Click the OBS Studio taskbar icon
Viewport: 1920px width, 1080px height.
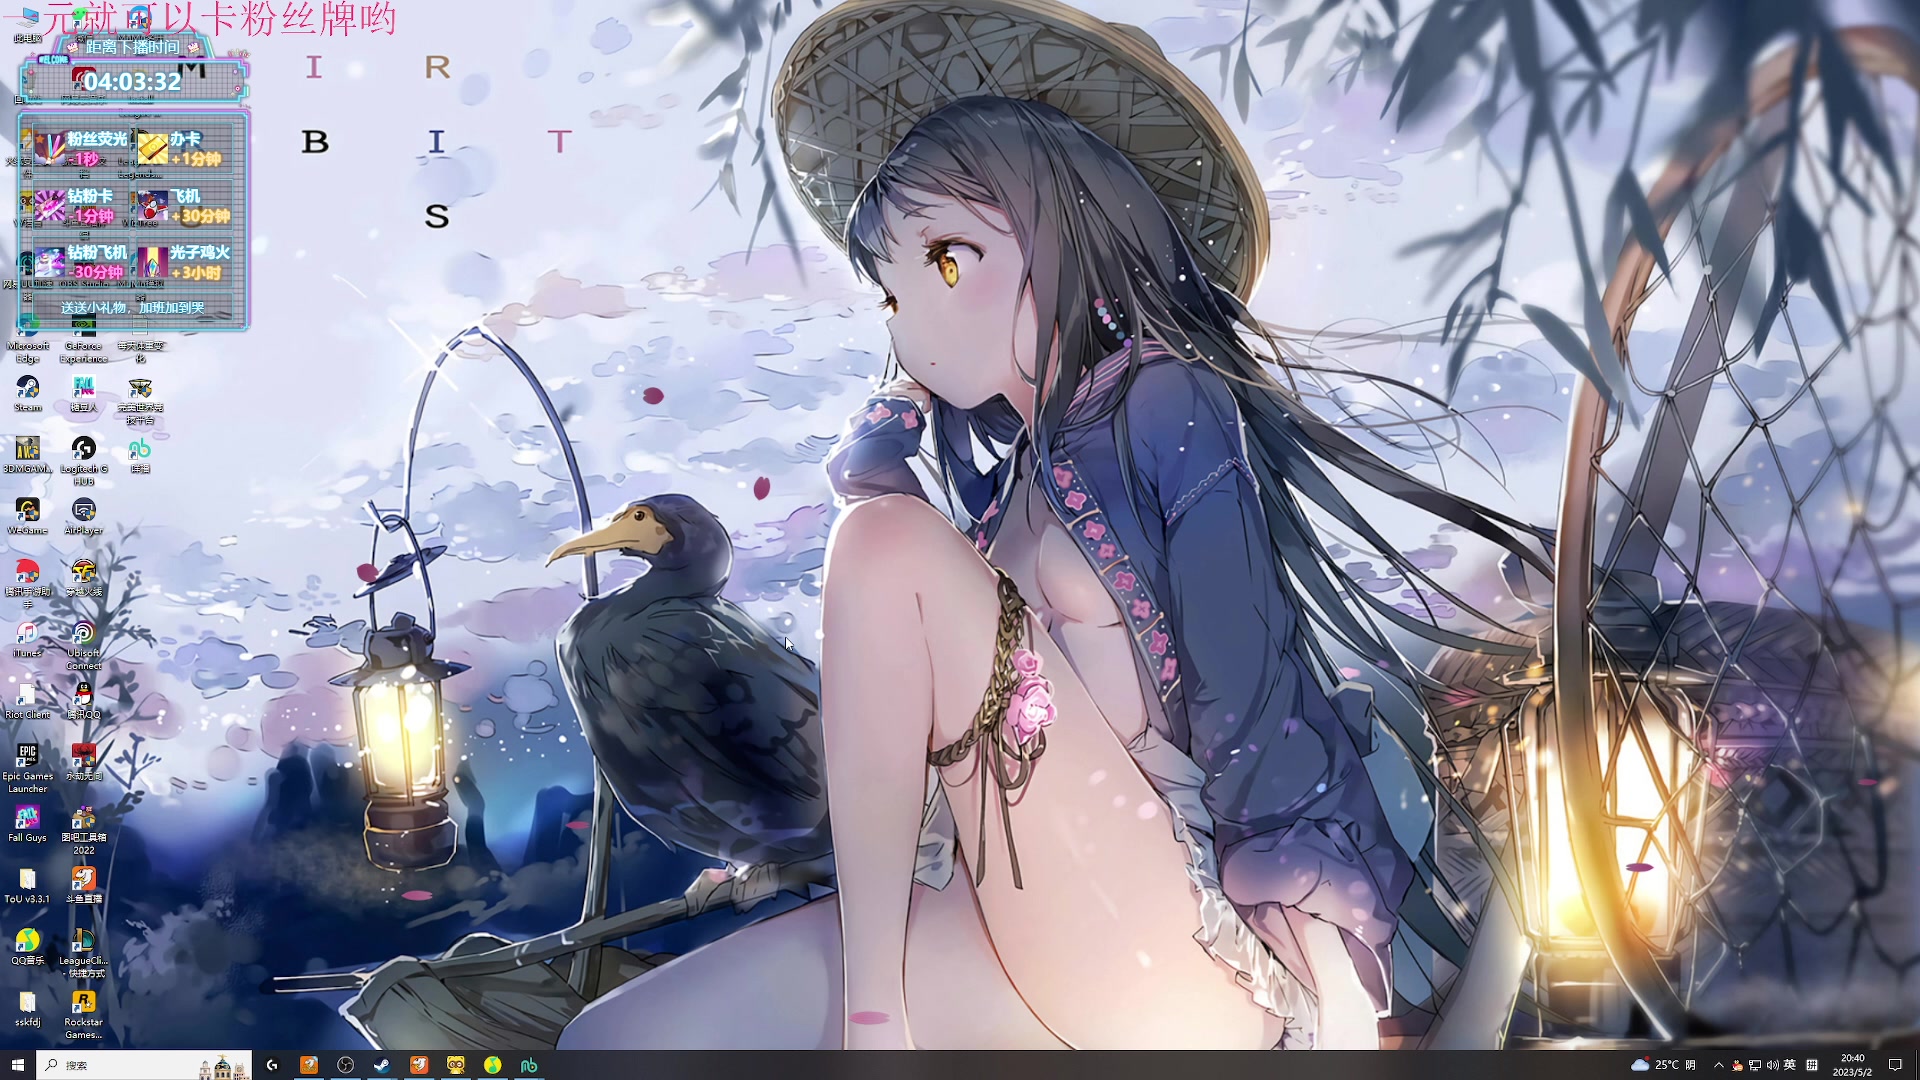coord(346,1065)
